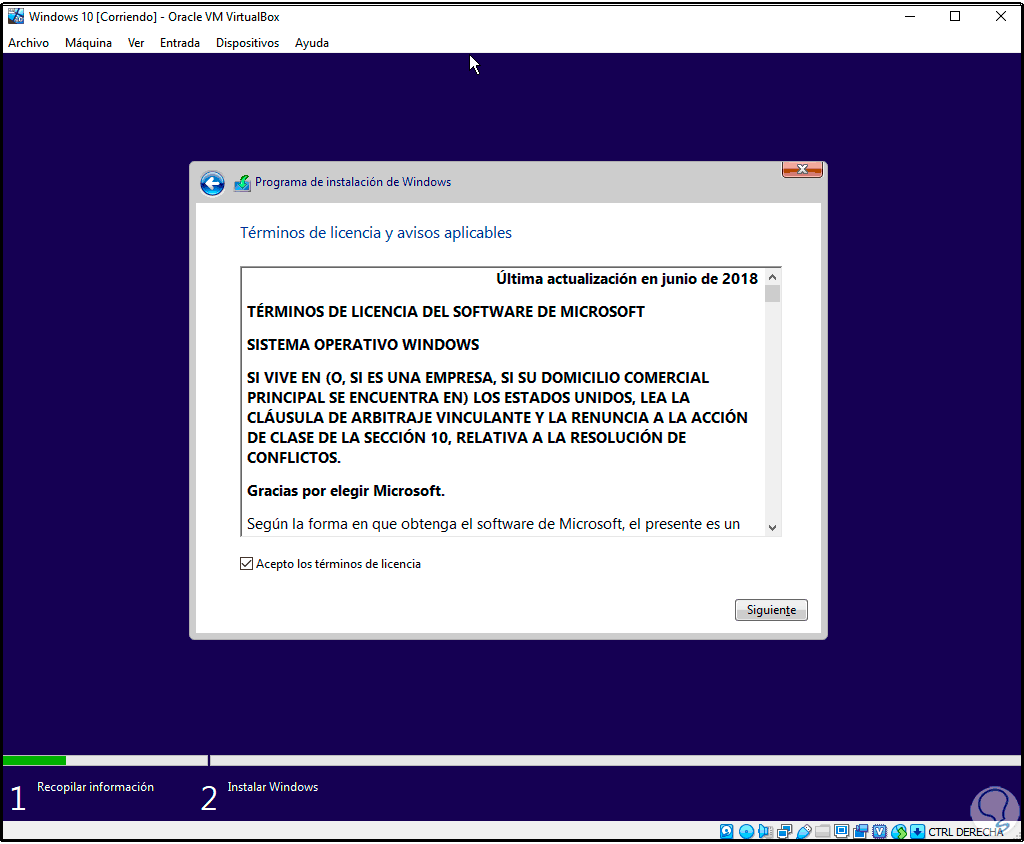
Task: Click 'Términos de licencia y avisos aplicables' heading
Action: click(x=376, y=233)
